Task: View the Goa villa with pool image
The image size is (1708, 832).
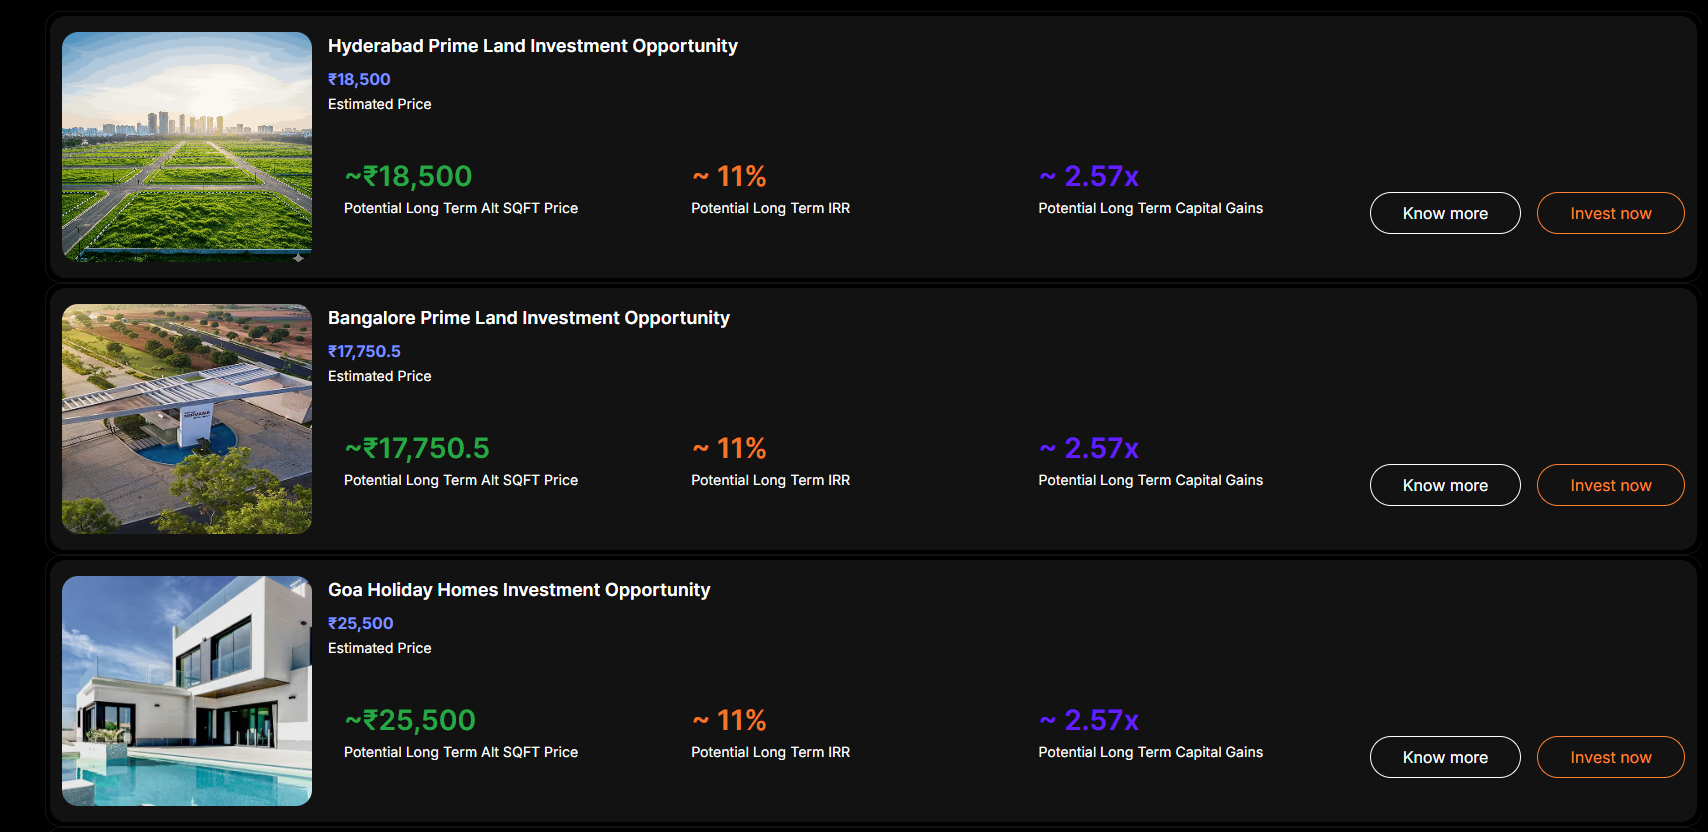Action: pos(187,691)
